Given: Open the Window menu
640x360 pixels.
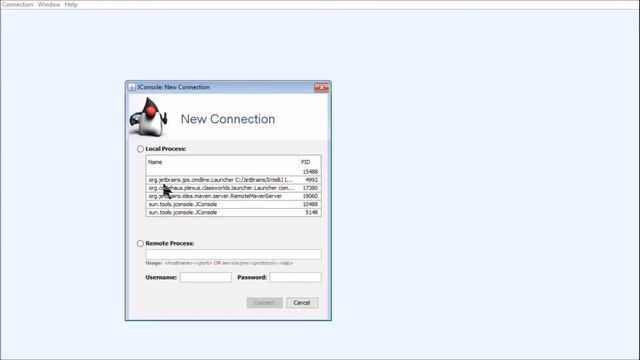Looking at the screenshot, I should point(49,4).
